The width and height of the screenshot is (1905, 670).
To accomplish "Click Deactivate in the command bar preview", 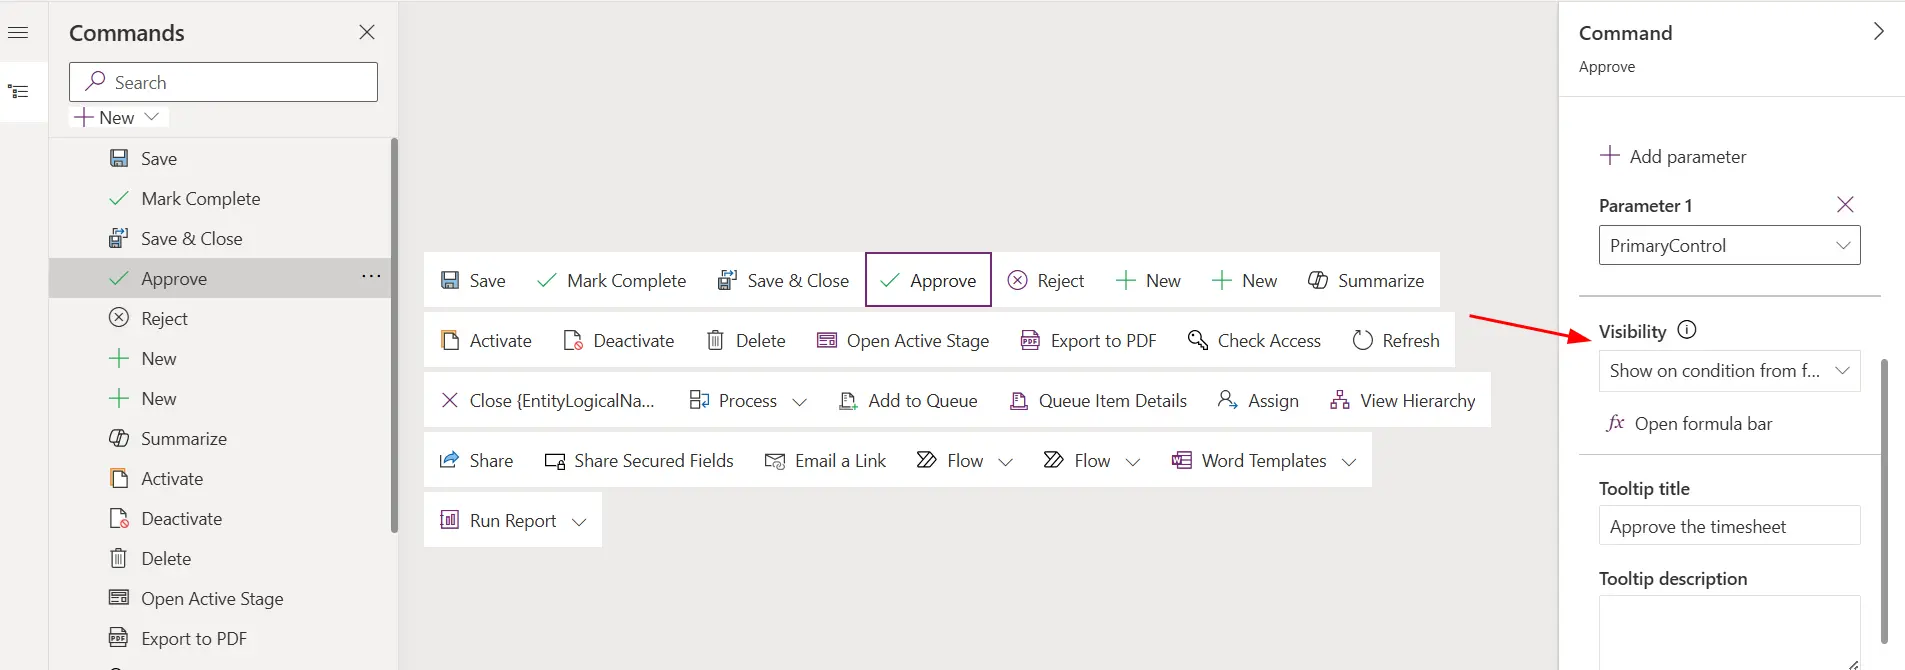I will point(619,340).
